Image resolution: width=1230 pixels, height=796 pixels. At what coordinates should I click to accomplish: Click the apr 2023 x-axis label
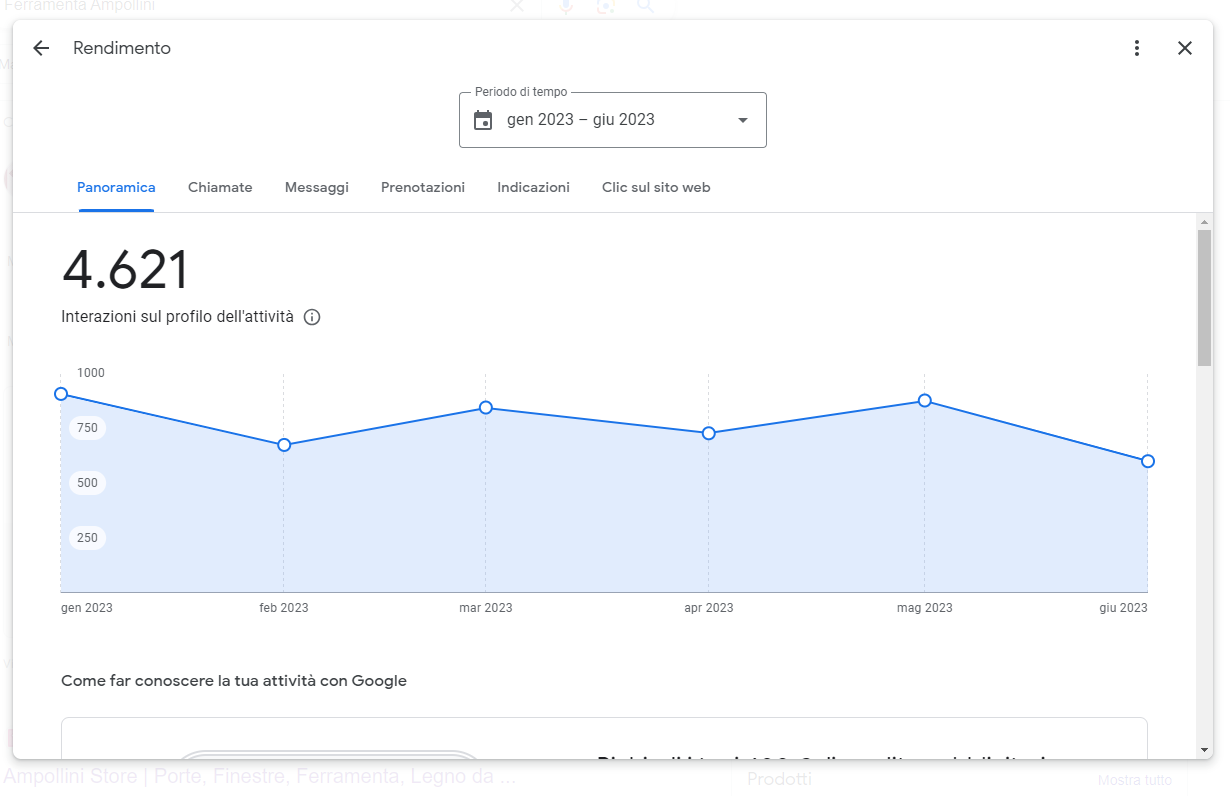click(709, 608)
